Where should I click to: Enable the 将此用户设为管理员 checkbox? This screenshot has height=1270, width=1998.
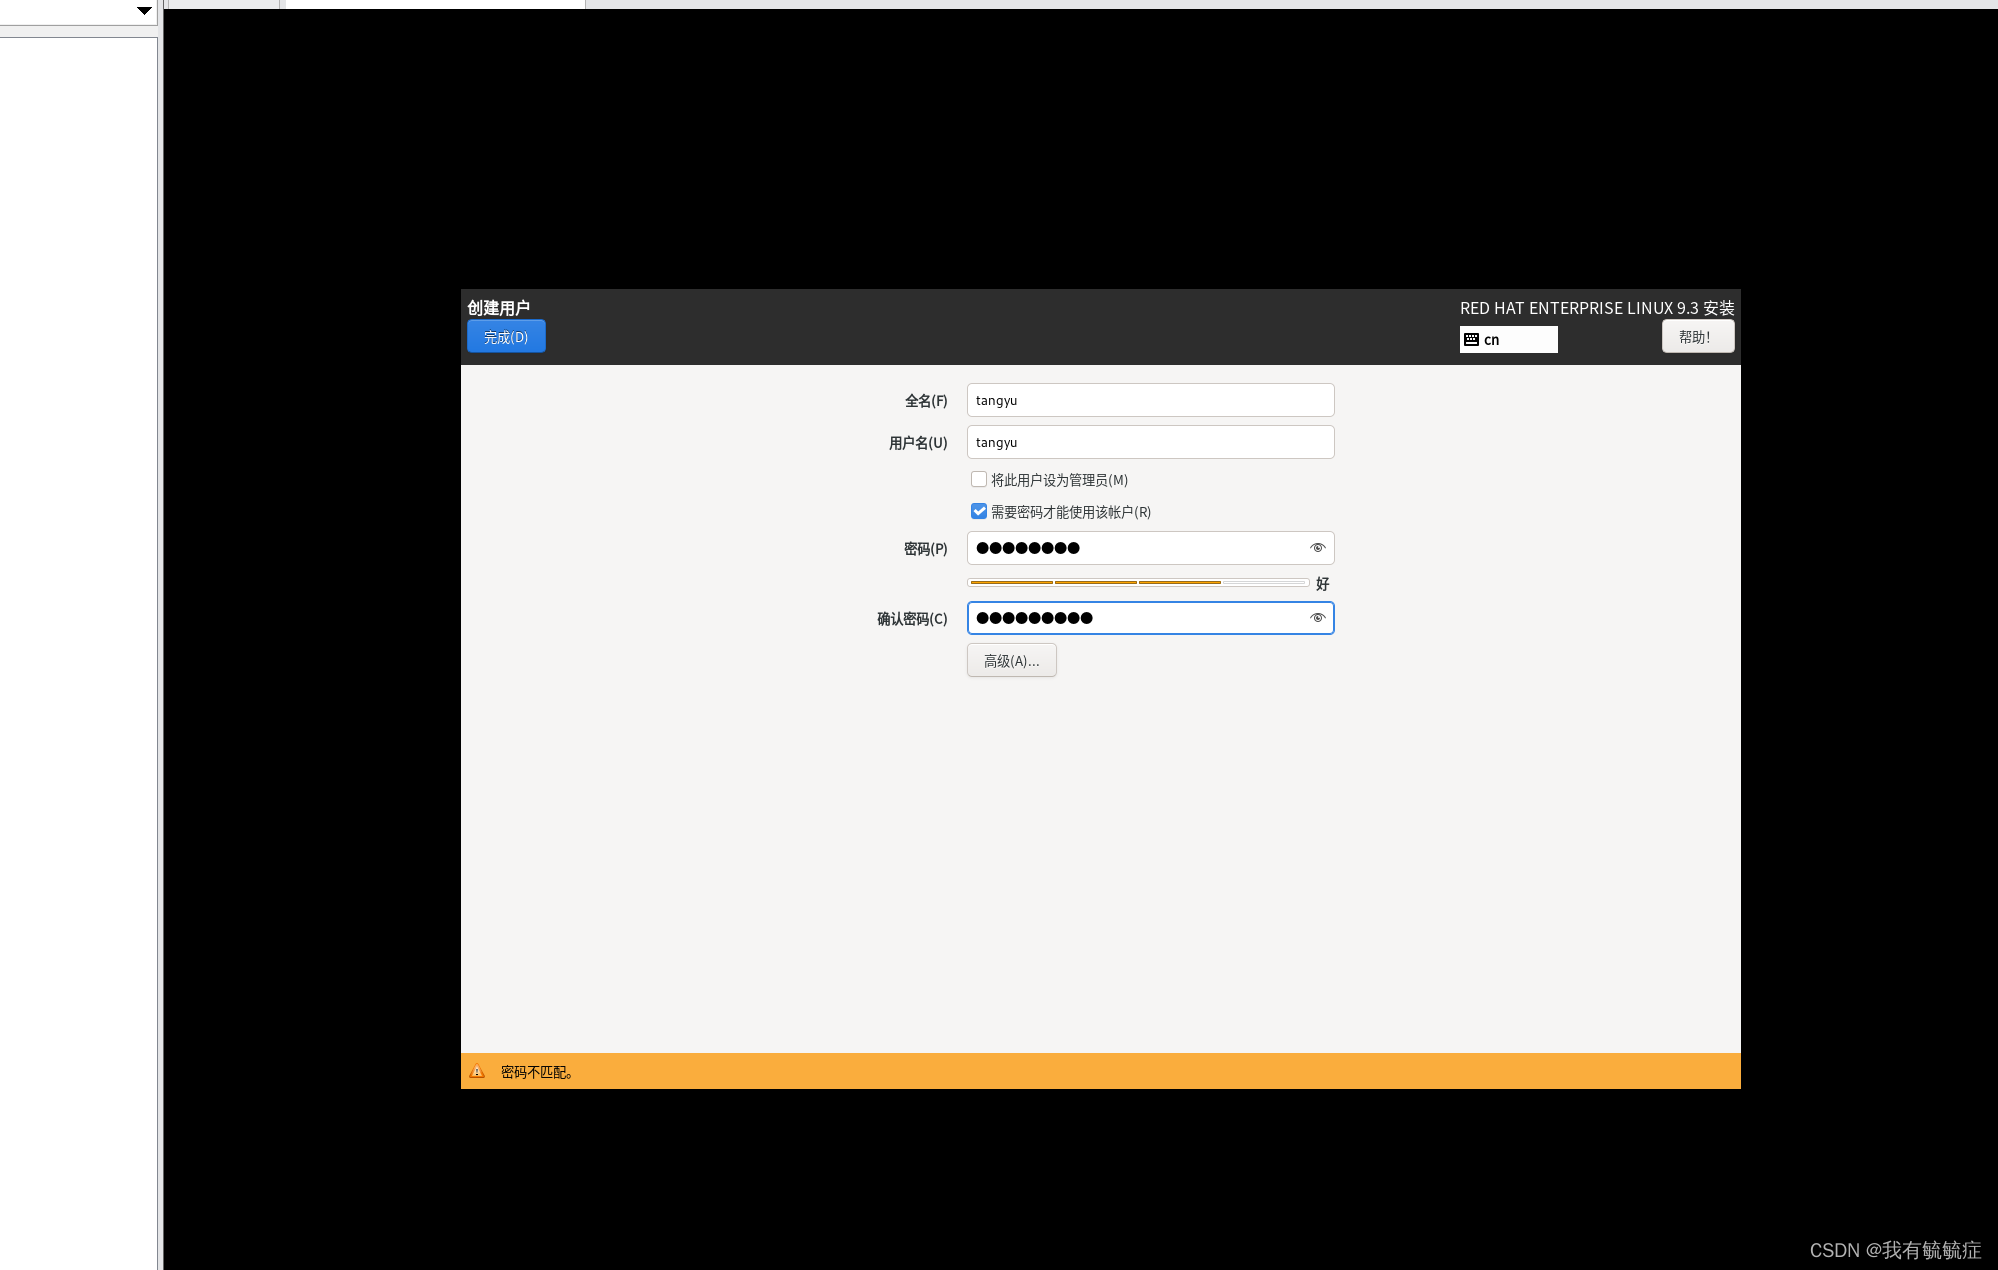click(x=979, y=480)
